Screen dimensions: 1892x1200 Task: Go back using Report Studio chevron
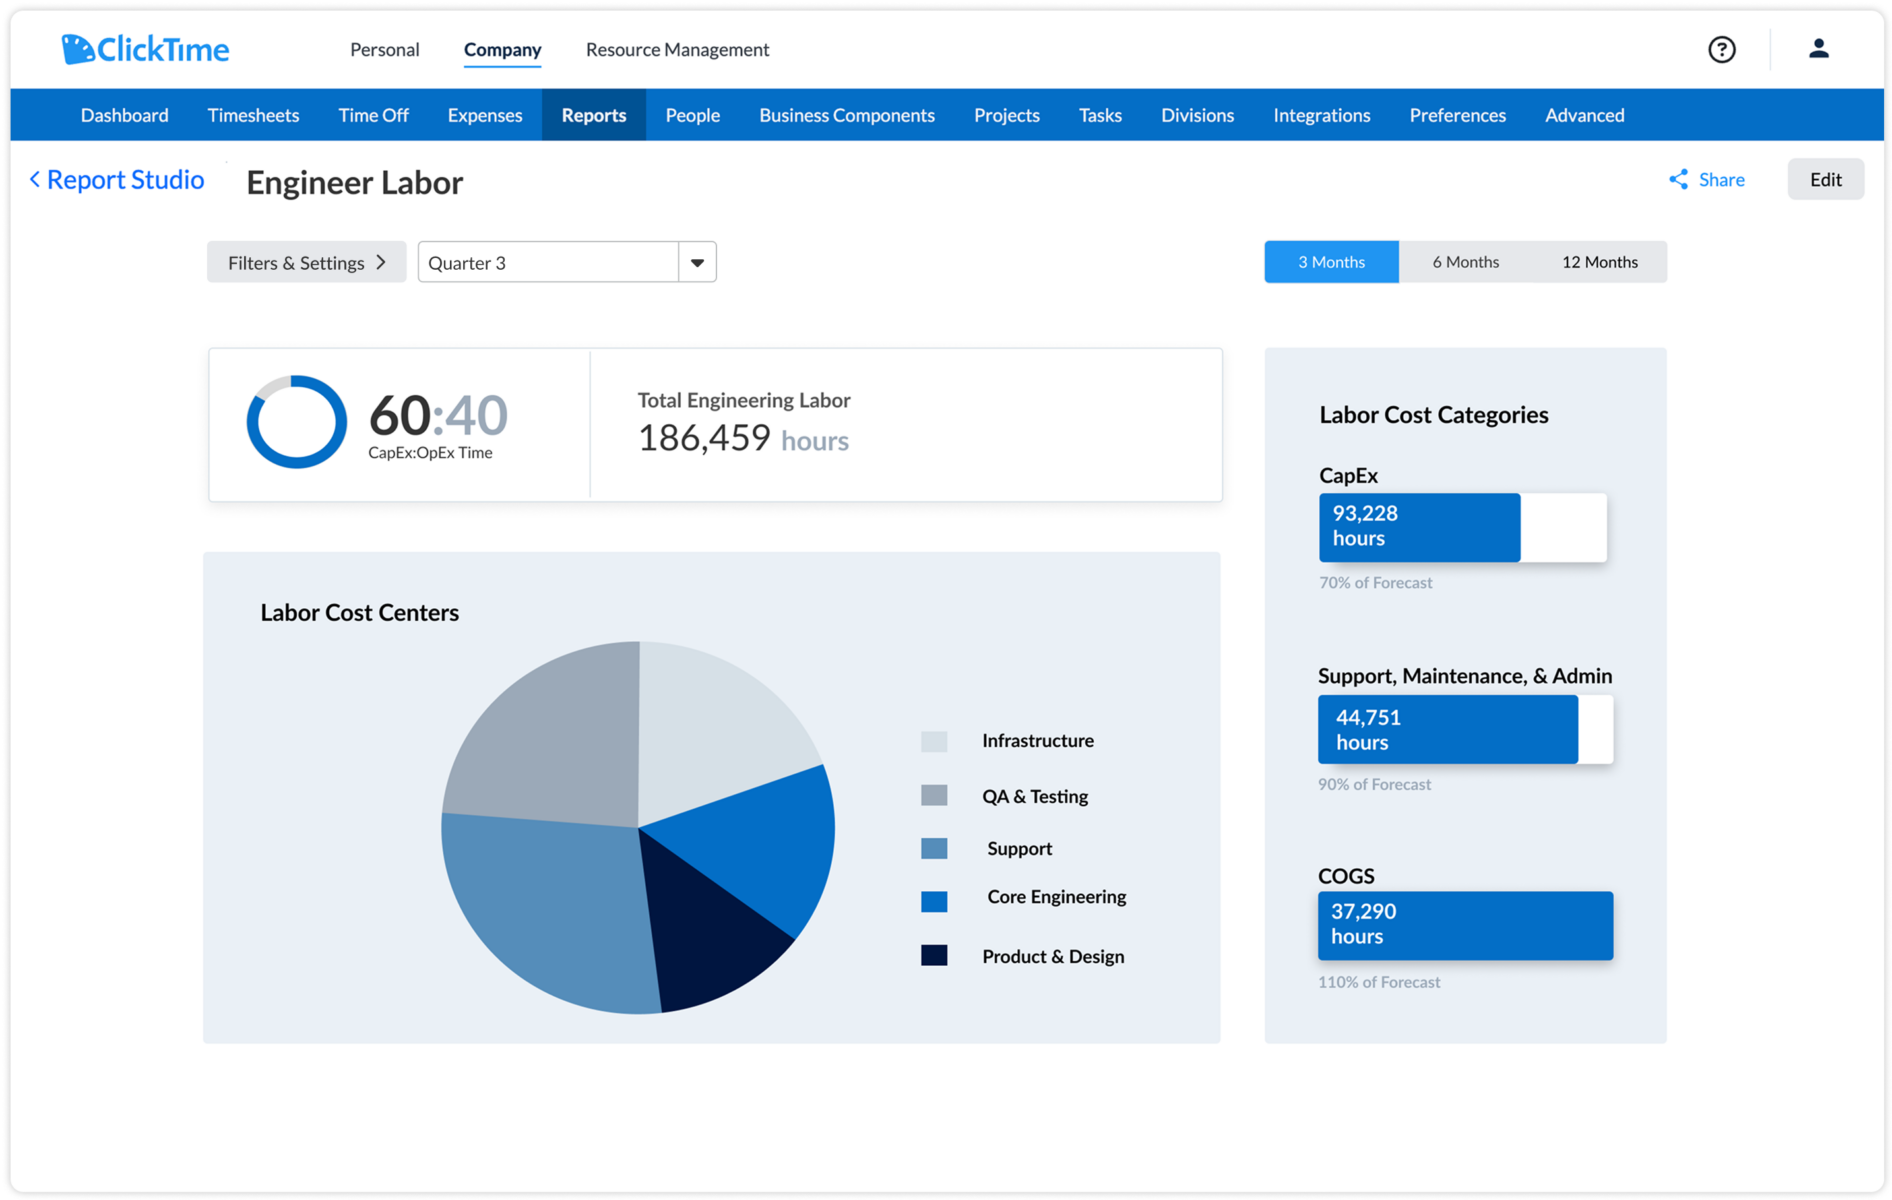point(35,180)
